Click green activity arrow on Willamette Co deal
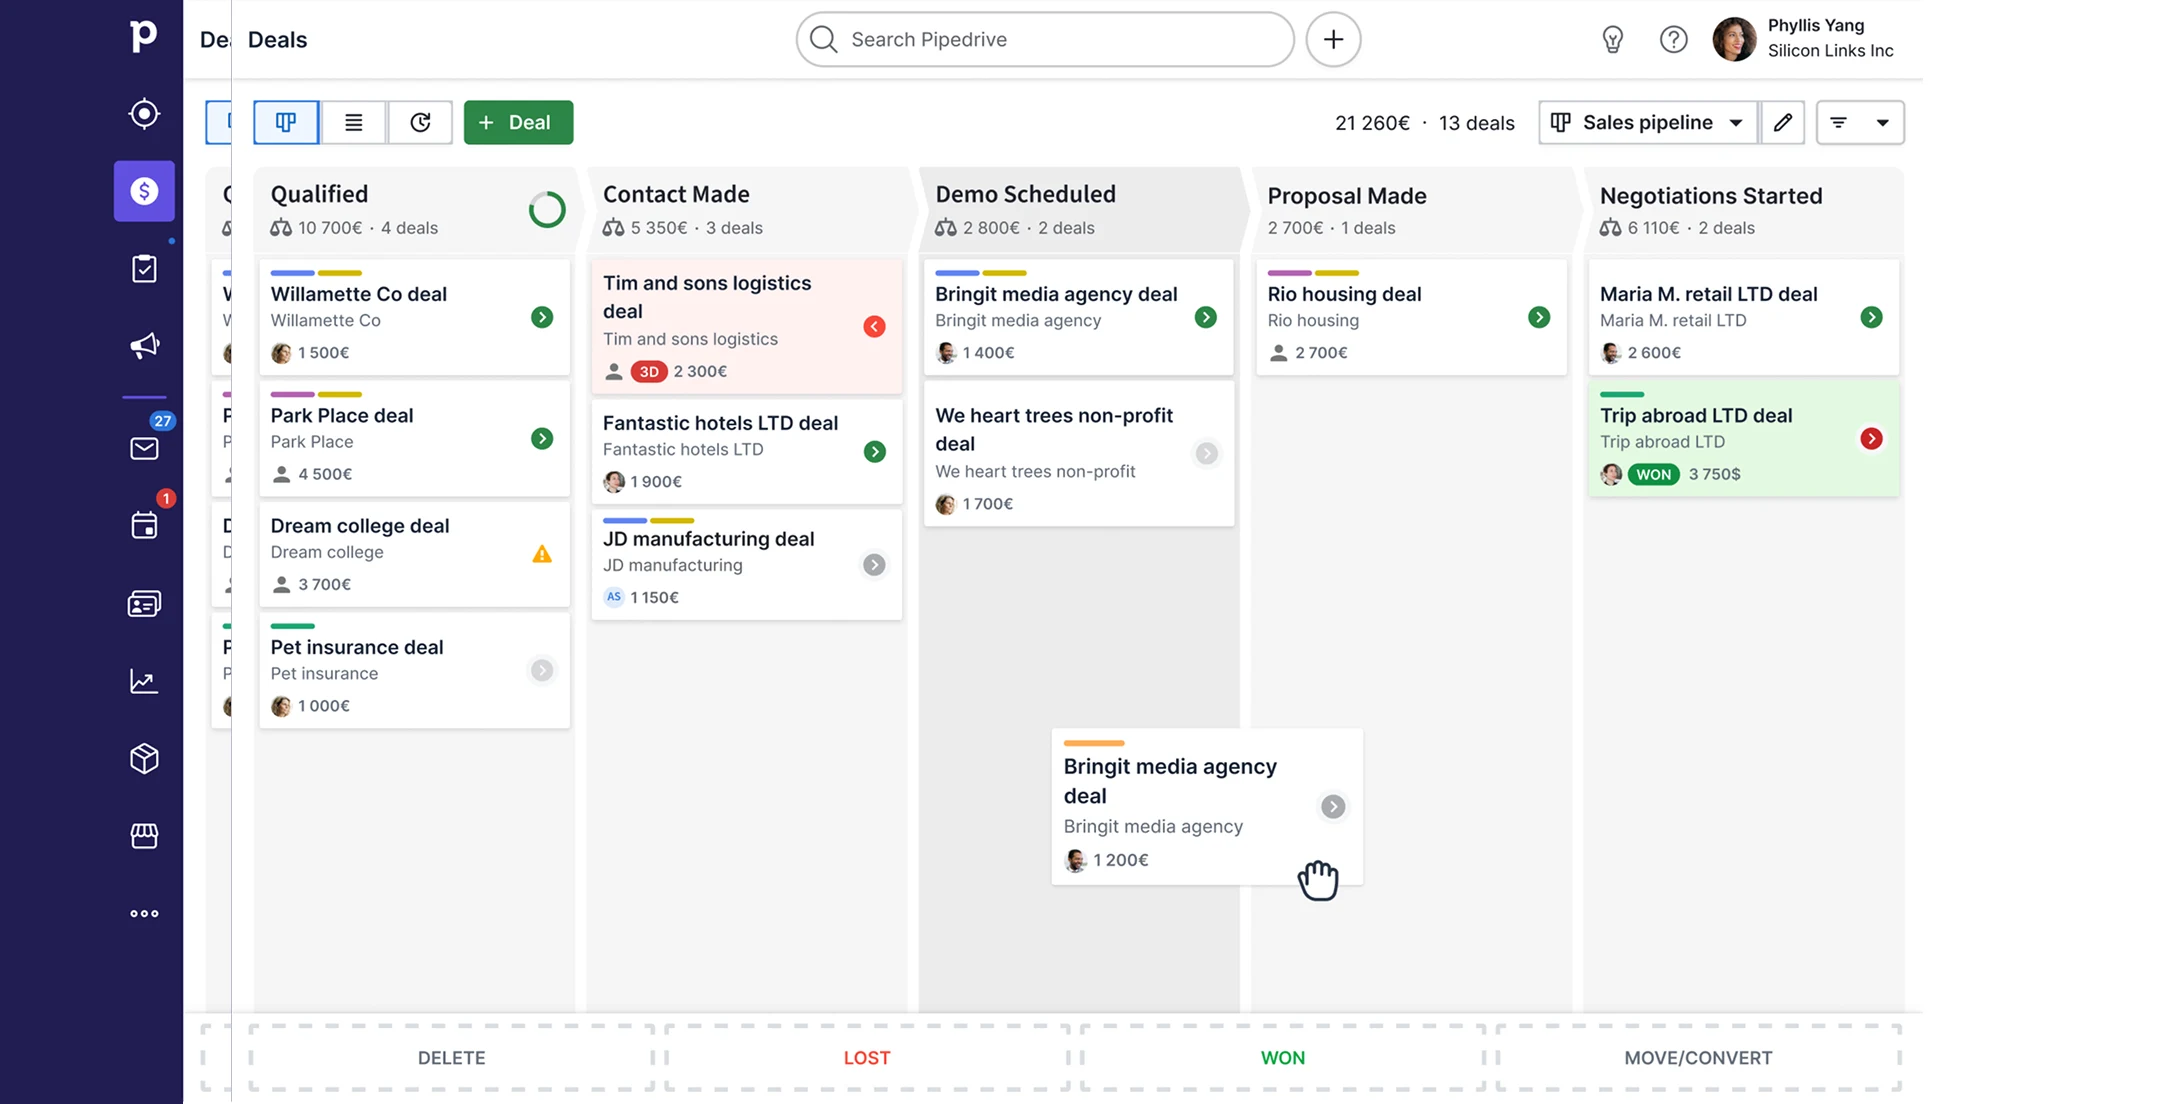The width and height of the screenshot is (2160, 1104). click(542, 317)
